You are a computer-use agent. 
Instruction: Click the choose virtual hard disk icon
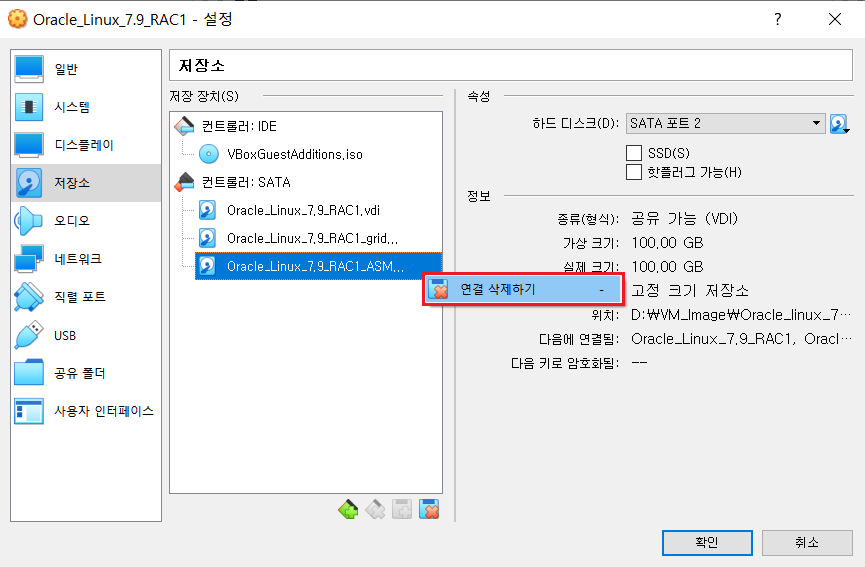(x=839, y=124)
